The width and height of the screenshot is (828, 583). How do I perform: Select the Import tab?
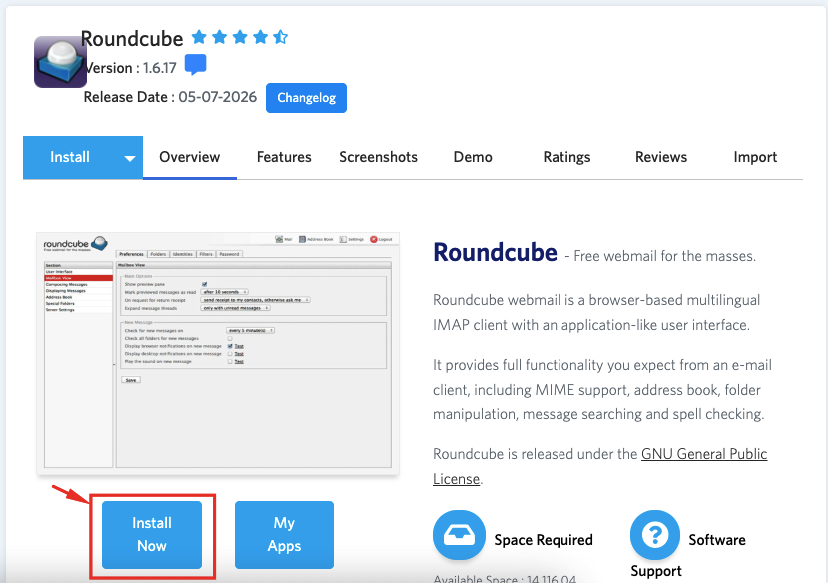[755, 157]
